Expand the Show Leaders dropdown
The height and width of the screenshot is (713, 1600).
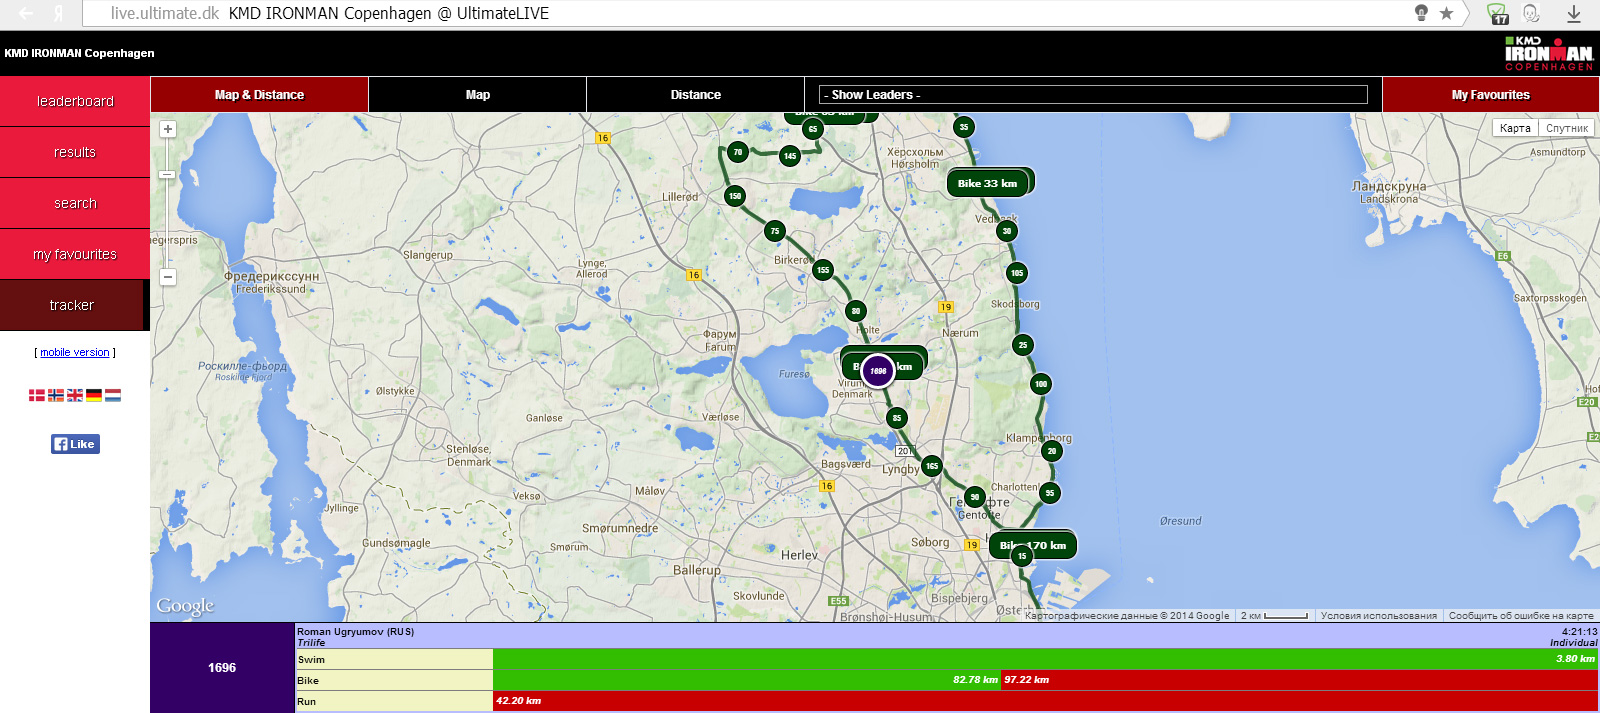coord(1092,95)
